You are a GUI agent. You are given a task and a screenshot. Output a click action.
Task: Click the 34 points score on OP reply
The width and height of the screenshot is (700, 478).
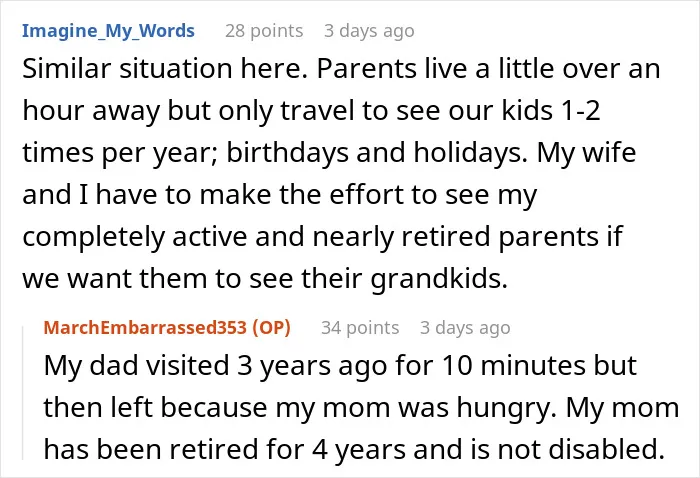[360, 328]
